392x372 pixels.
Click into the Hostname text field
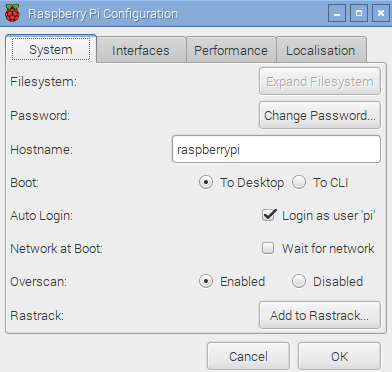pos(276,149)
